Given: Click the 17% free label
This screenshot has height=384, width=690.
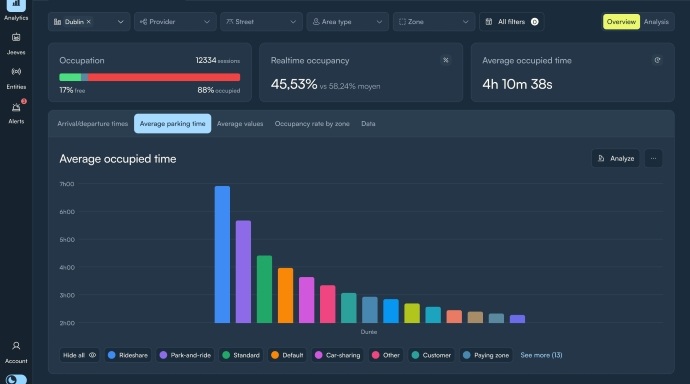Looking at the screenshot, I should [x=72, y=90].
